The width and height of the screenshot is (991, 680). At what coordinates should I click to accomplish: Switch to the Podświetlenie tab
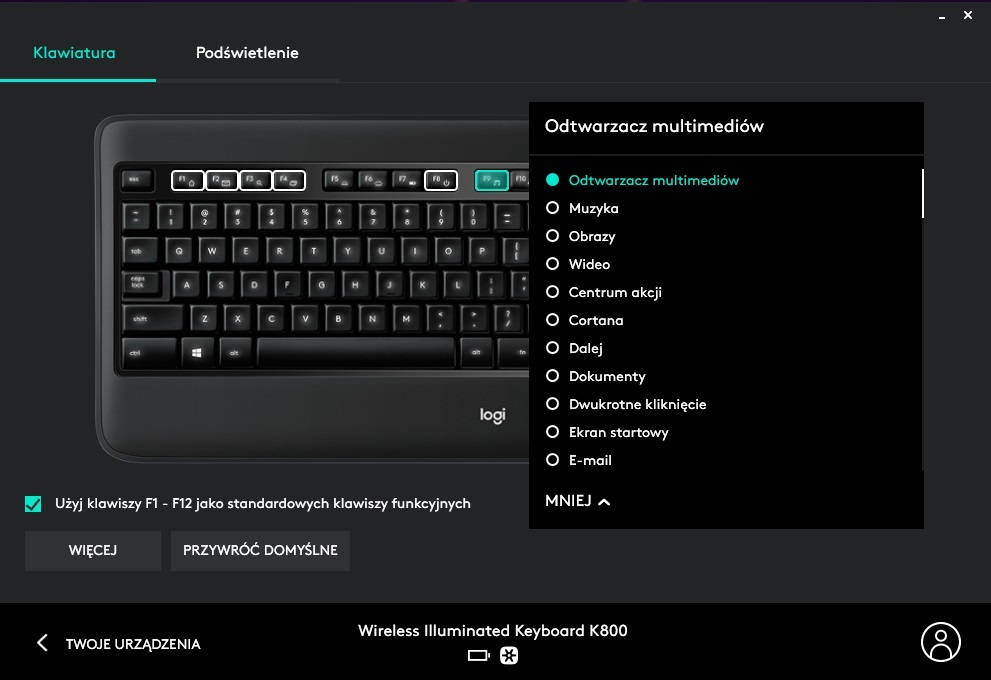pos(247,53)
